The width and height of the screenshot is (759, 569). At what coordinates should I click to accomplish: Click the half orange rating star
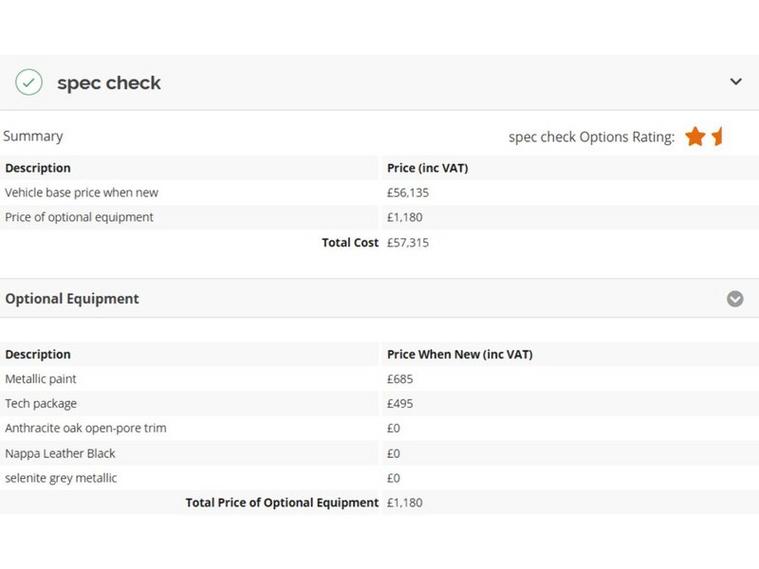(x=717, y=137)
